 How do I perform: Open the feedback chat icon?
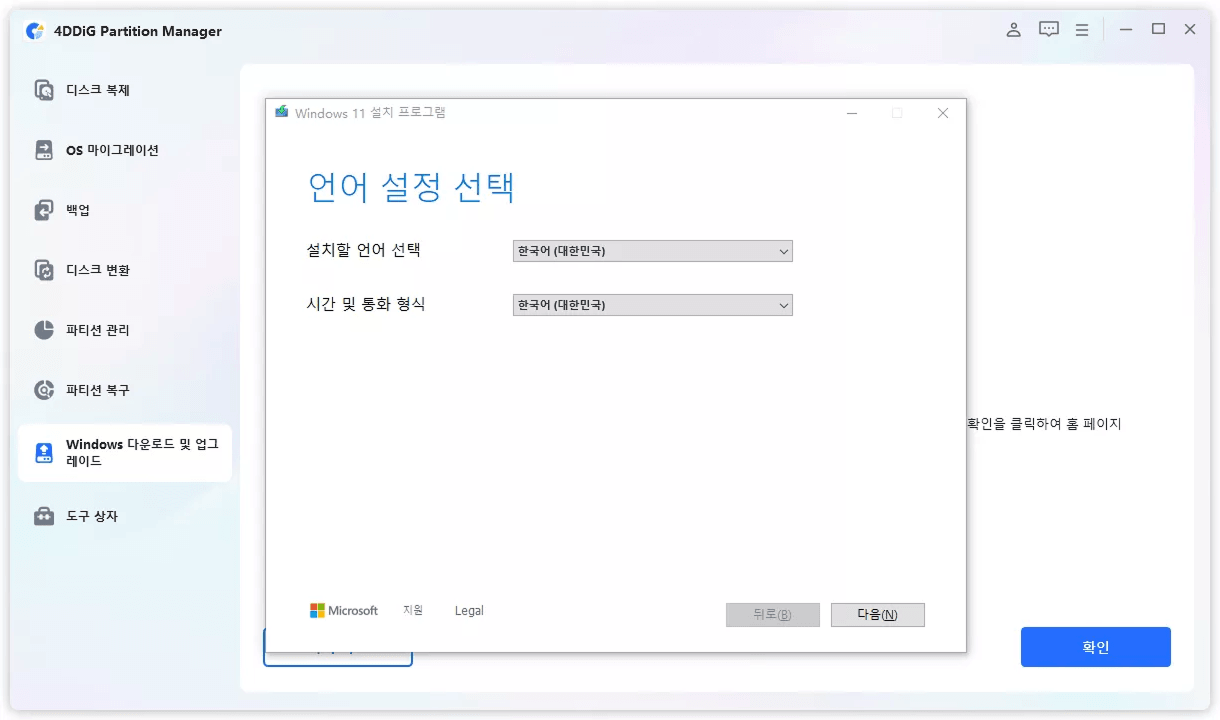click(1048, 29)
